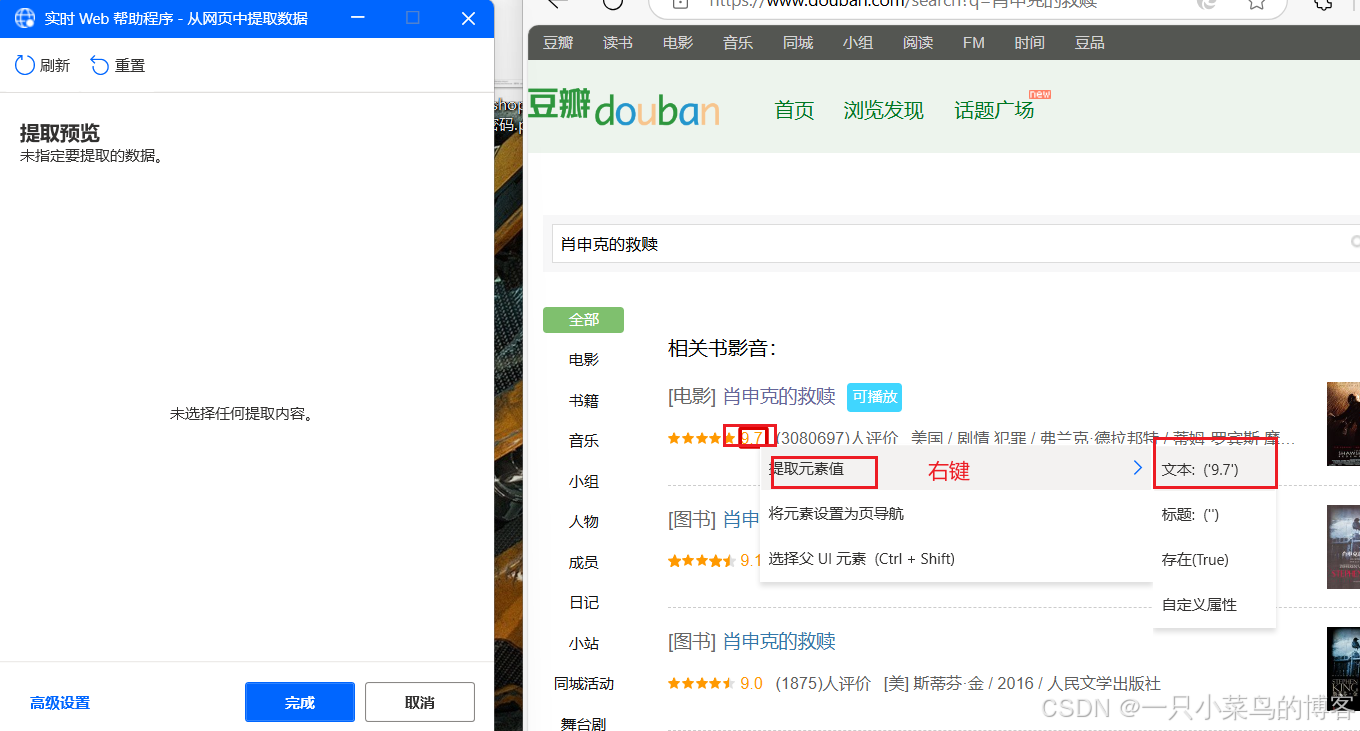Click the 豆瓣 douban logo
The height and width of the screenshot is (731, 1360).
click(623, 108)
